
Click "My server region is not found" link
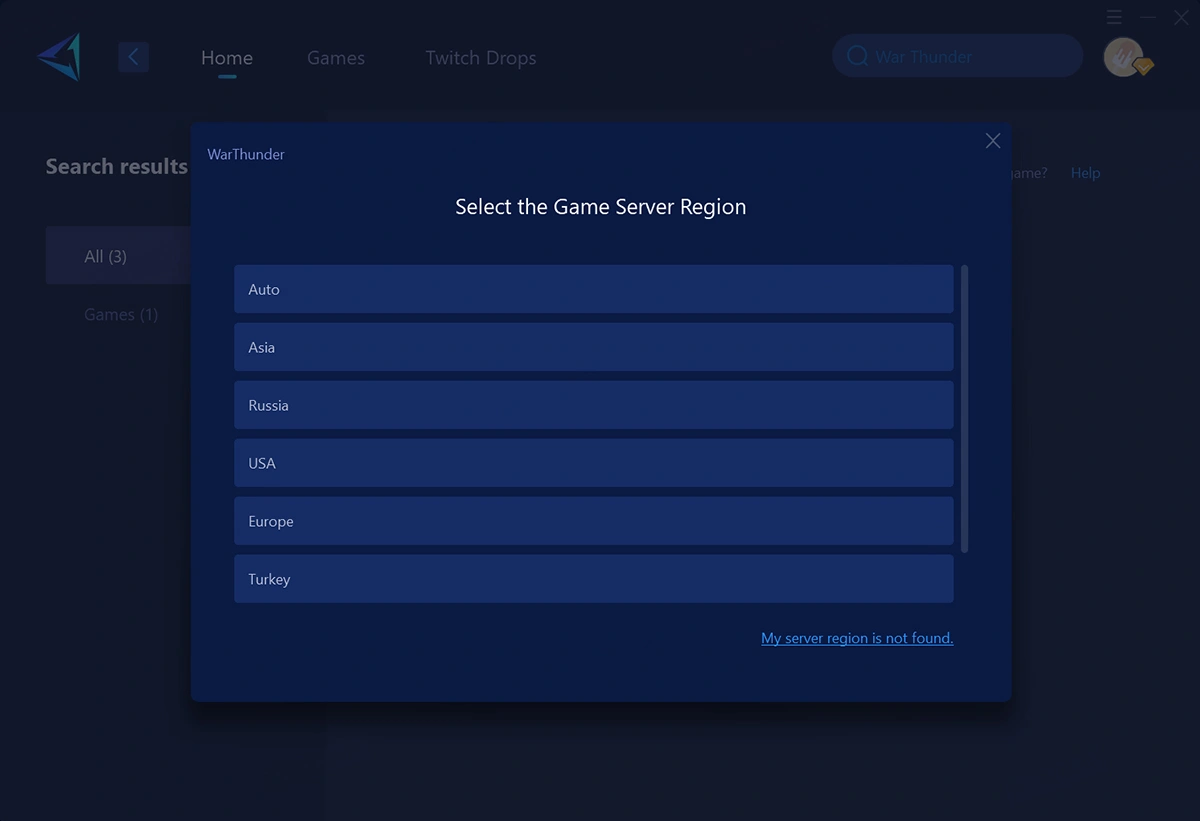[x=857, y=638]
